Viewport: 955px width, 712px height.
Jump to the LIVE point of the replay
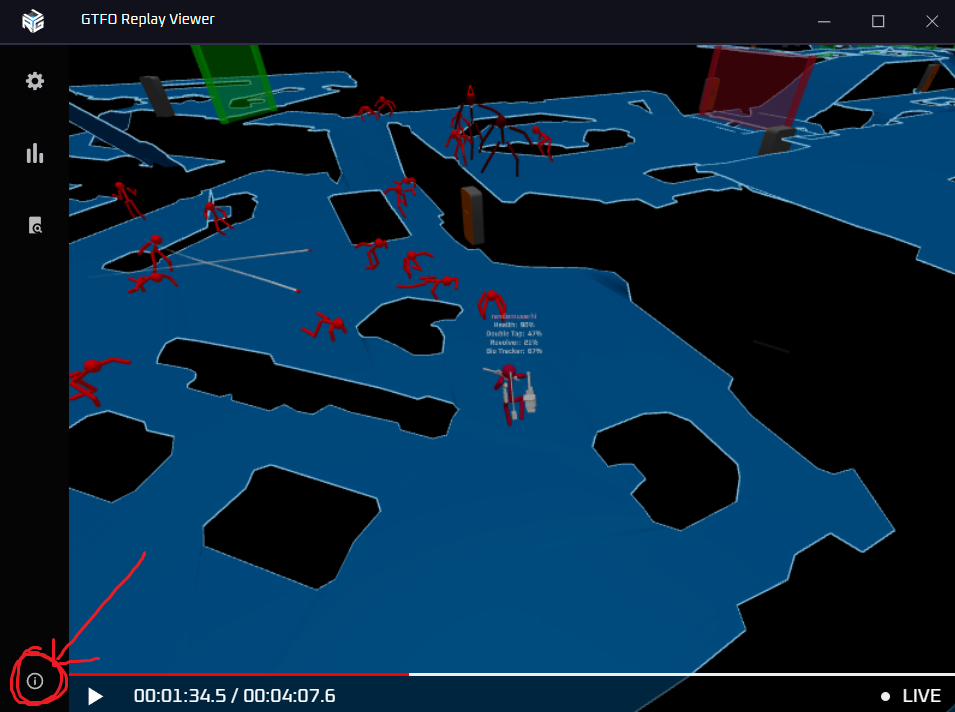[x=911, y=696]
